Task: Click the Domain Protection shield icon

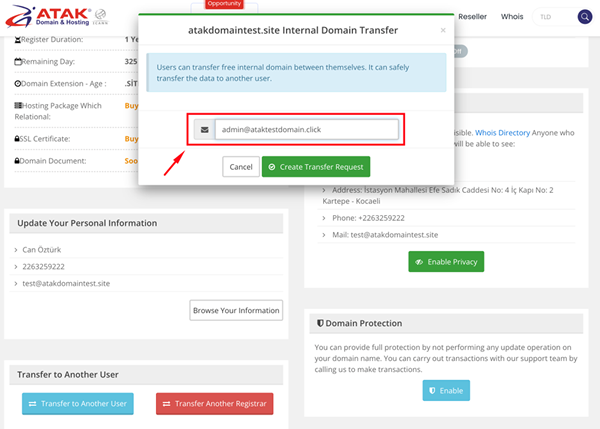Action: coord(320,323)
